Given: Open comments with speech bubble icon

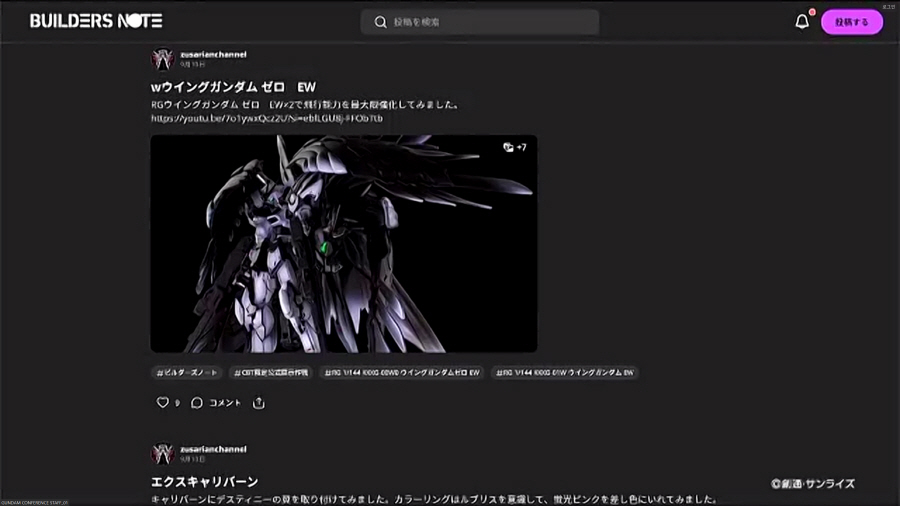Looking at the screenshot, I should (197, 403).
